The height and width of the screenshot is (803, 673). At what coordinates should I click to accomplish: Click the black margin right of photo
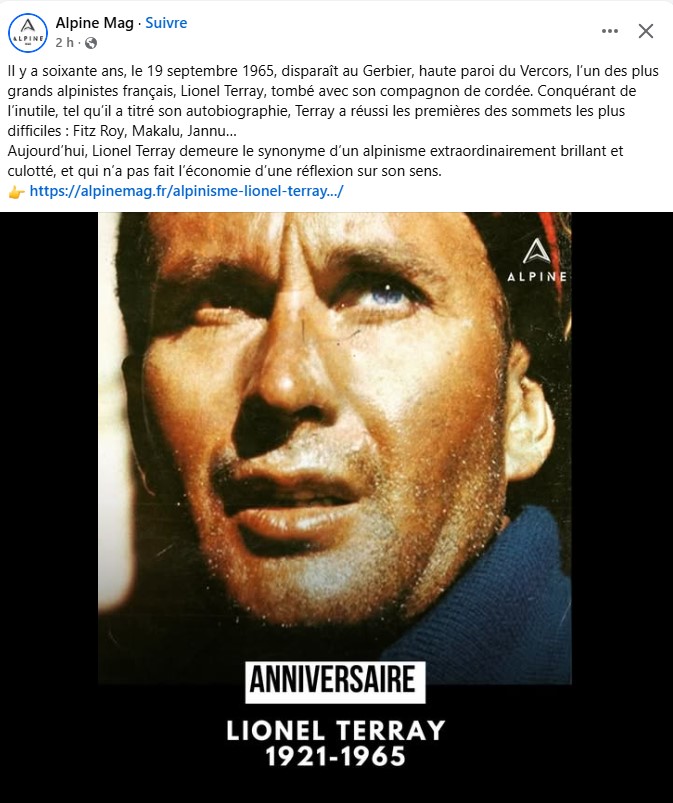click(622, 507)
